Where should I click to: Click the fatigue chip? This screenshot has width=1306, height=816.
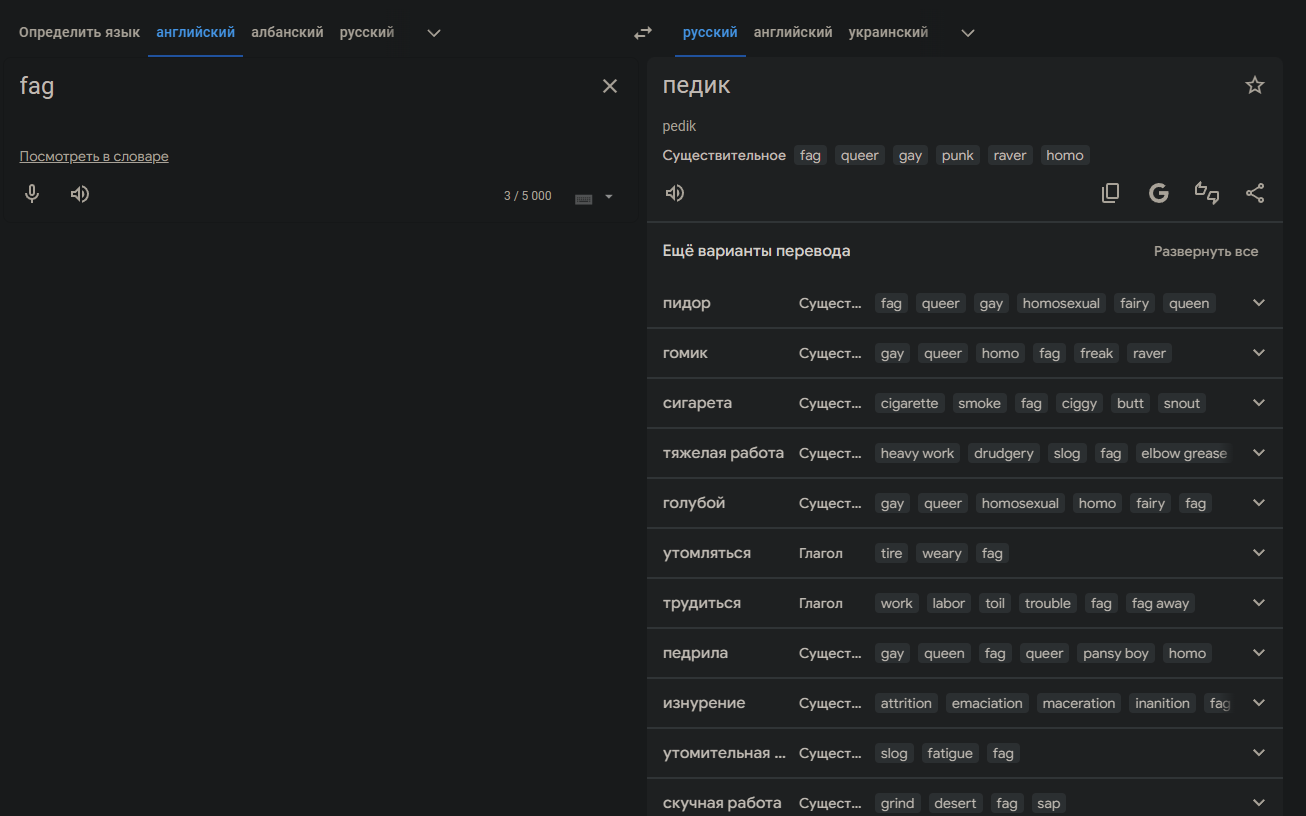(x=950, y=753)
